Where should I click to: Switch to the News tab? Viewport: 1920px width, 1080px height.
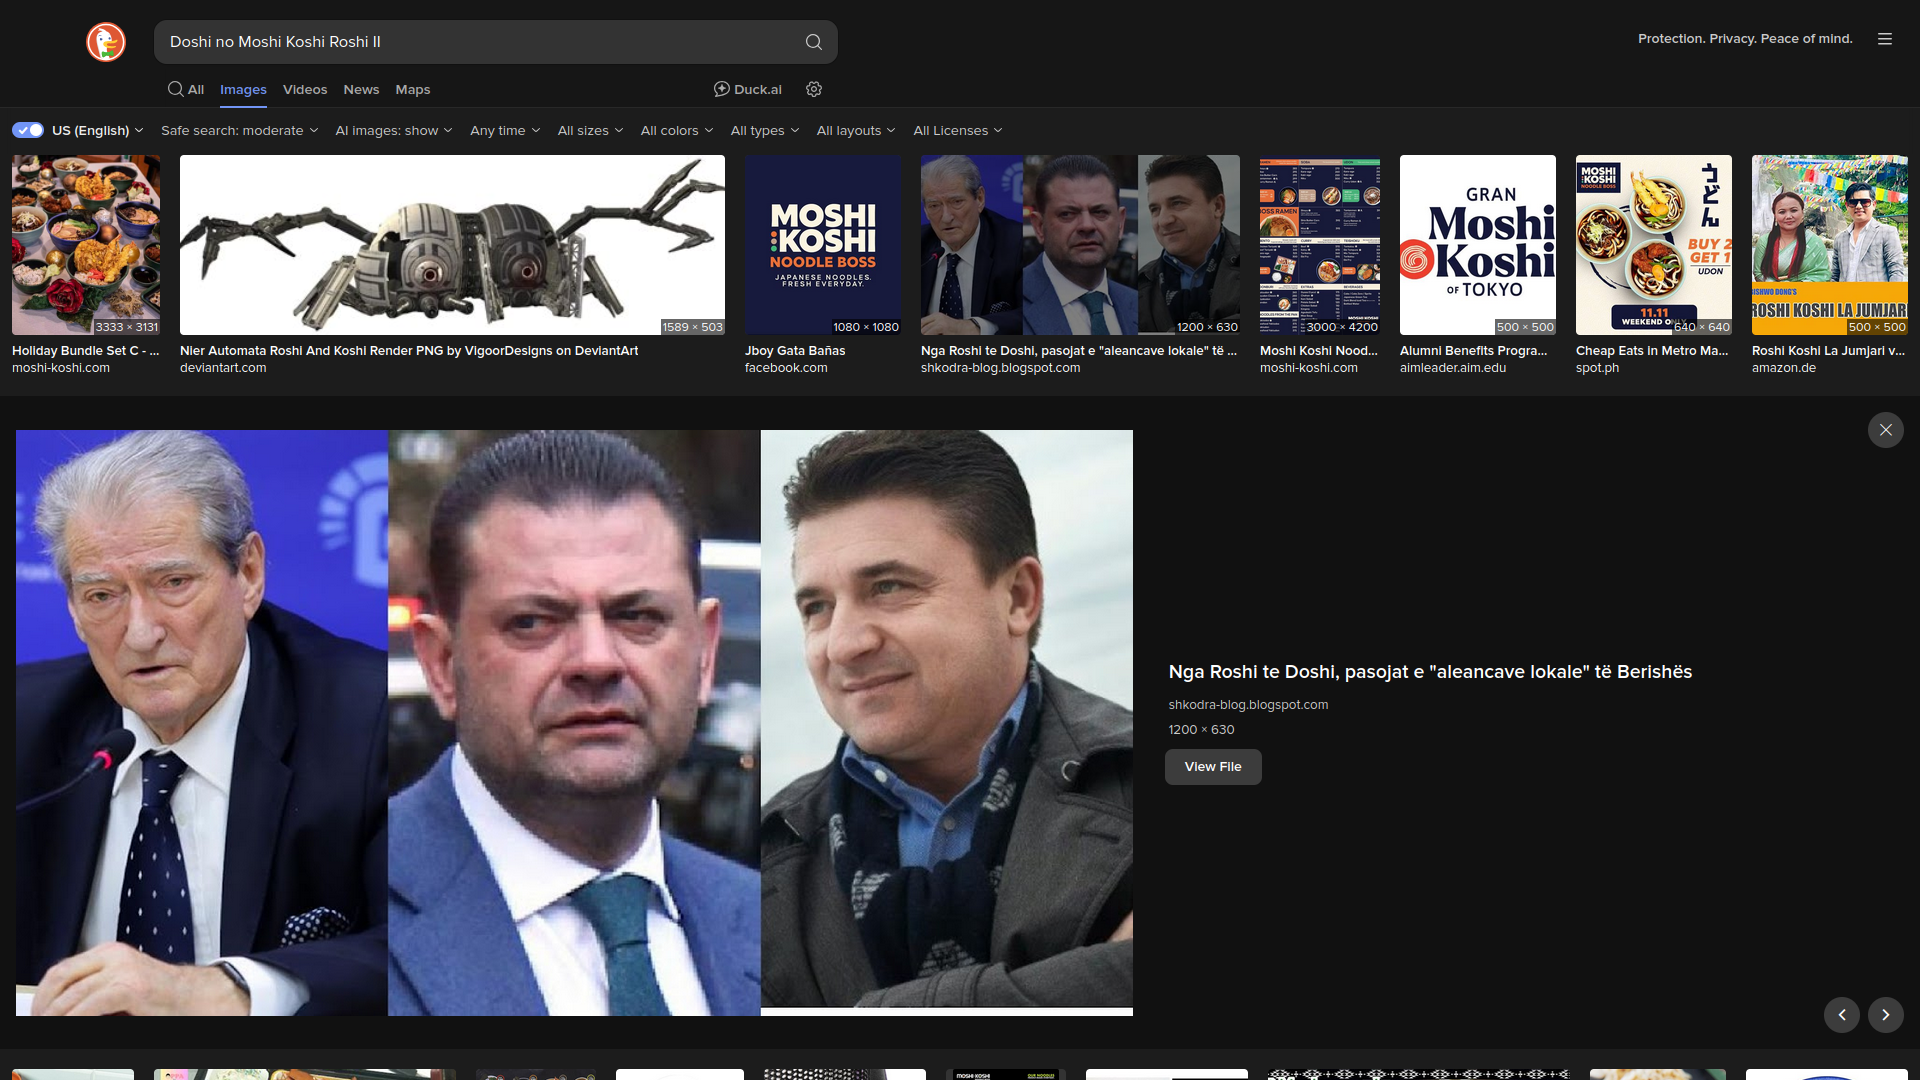click(x=361, y=89)
